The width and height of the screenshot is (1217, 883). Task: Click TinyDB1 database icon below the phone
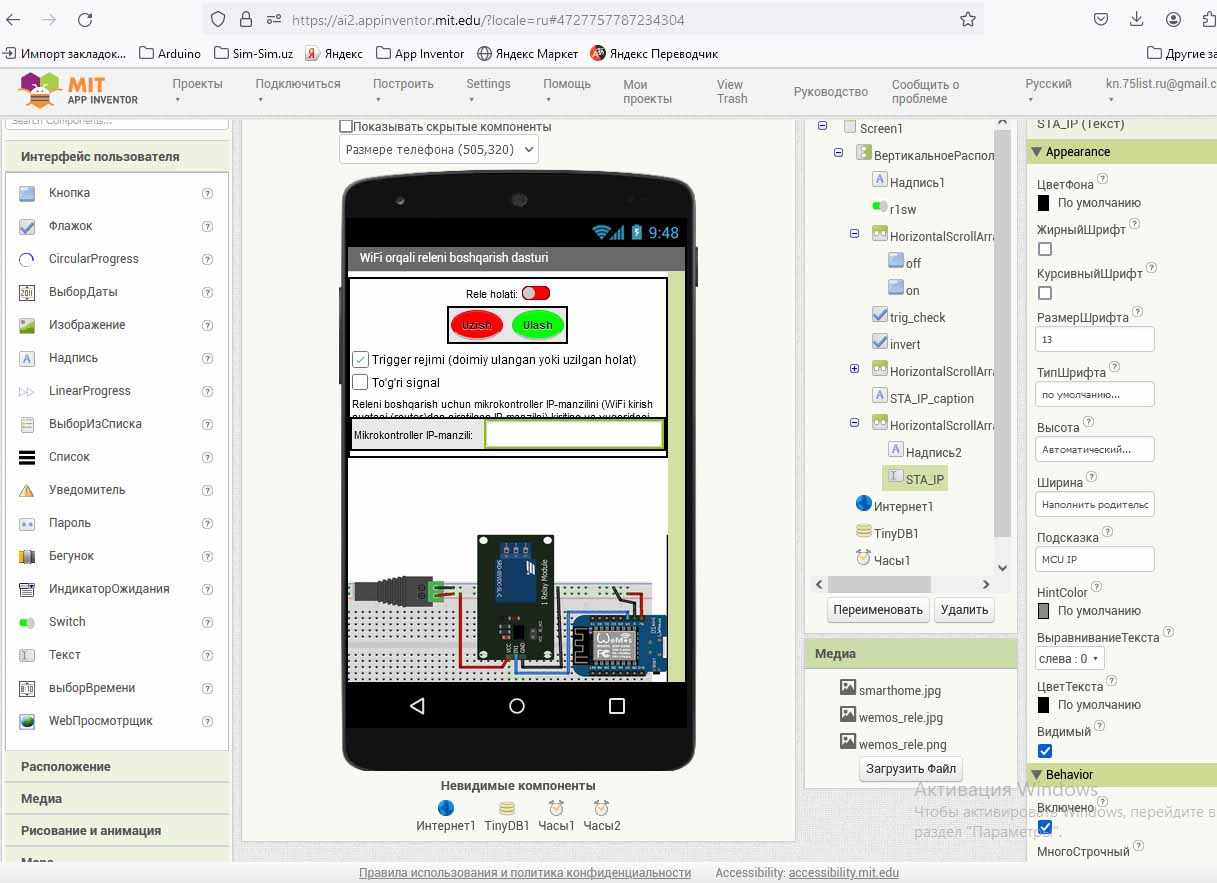507,808
